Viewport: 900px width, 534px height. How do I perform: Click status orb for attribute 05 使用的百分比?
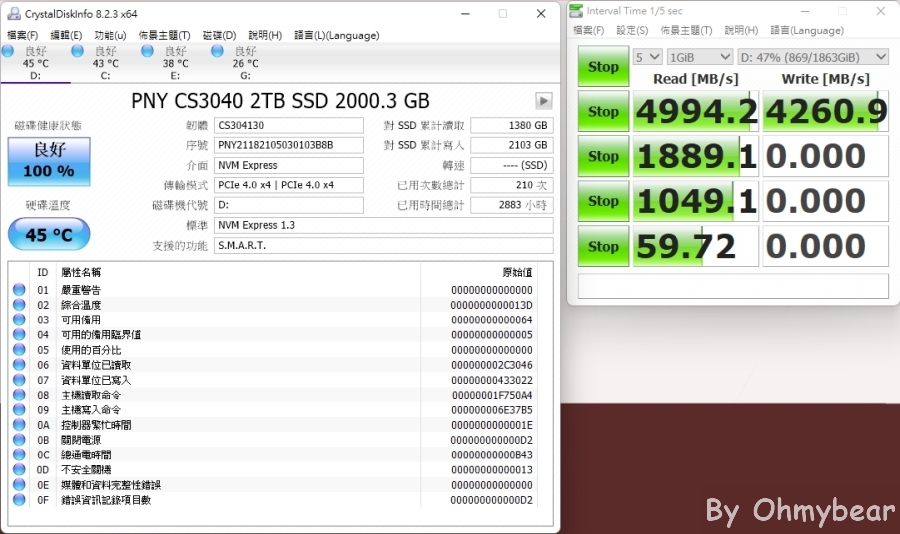(19, 349)
